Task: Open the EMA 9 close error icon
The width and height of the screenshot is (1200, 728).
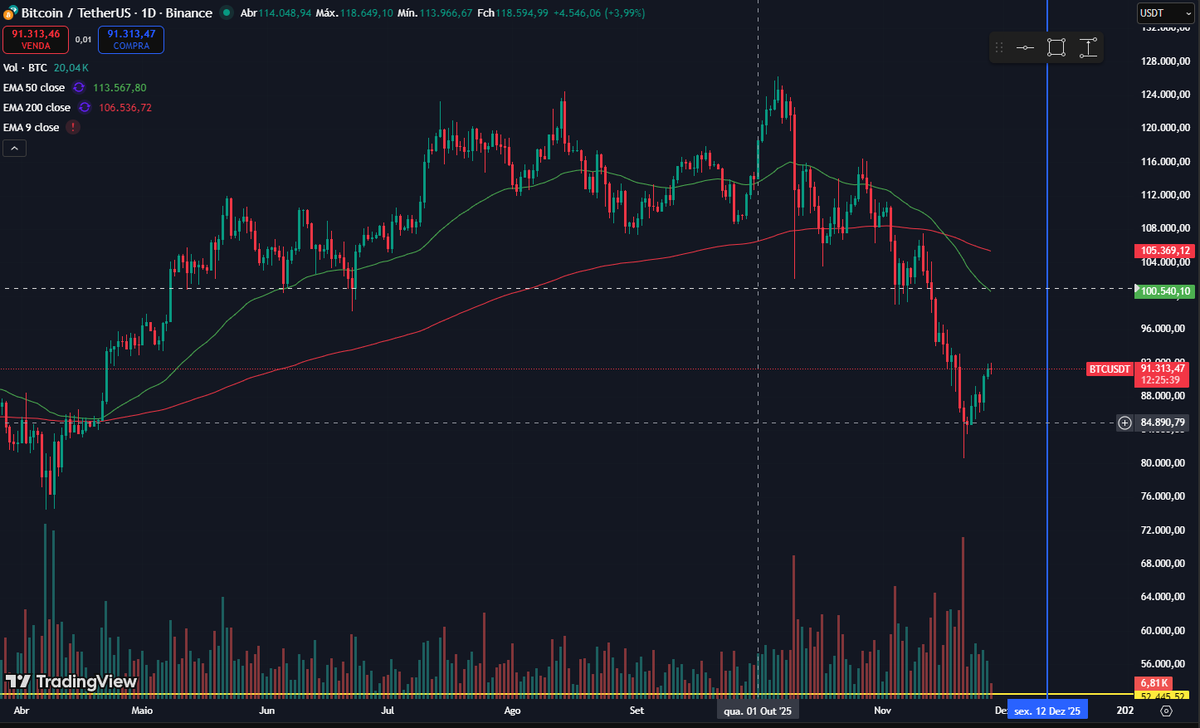Action: pyautogui.click(x=71, y=127)
